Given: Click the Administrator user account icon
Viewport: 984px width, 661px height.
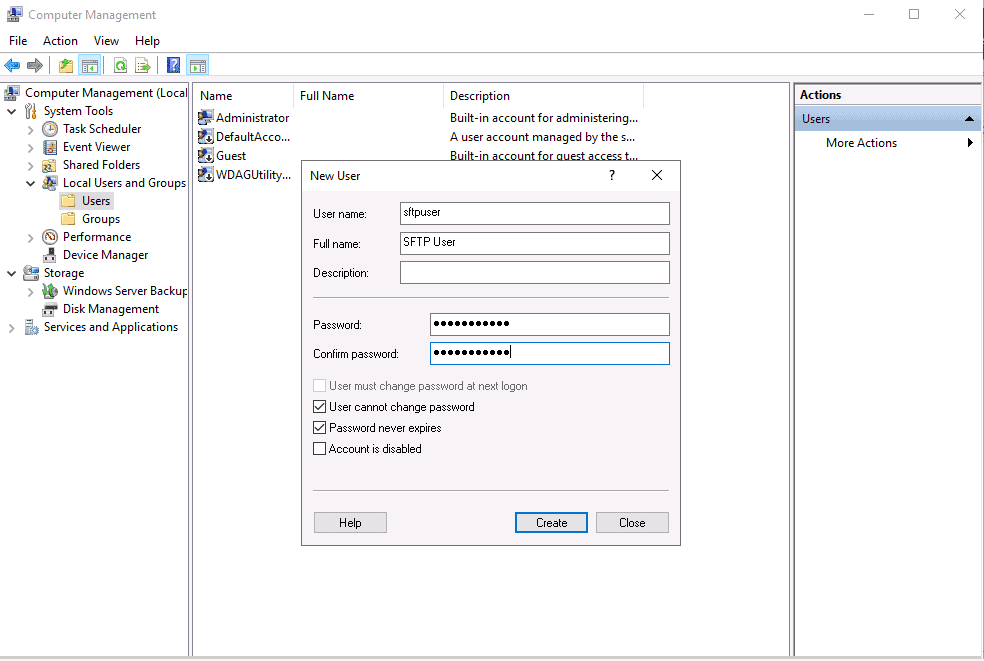Looking at the screenshot, I should pos(205,117).
